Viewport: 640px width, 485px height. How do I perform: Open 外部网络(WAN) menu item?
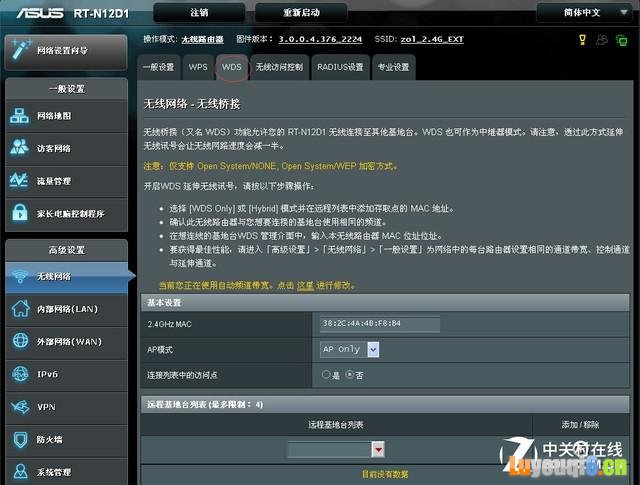[x=67, y=342]
